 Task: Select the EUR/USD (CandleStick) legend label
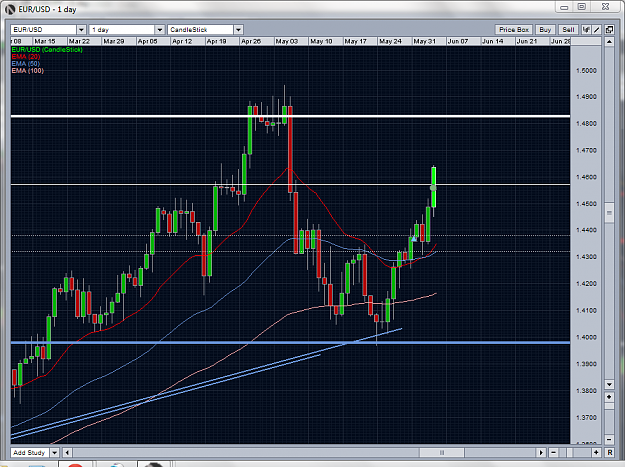tap(47, 50)
